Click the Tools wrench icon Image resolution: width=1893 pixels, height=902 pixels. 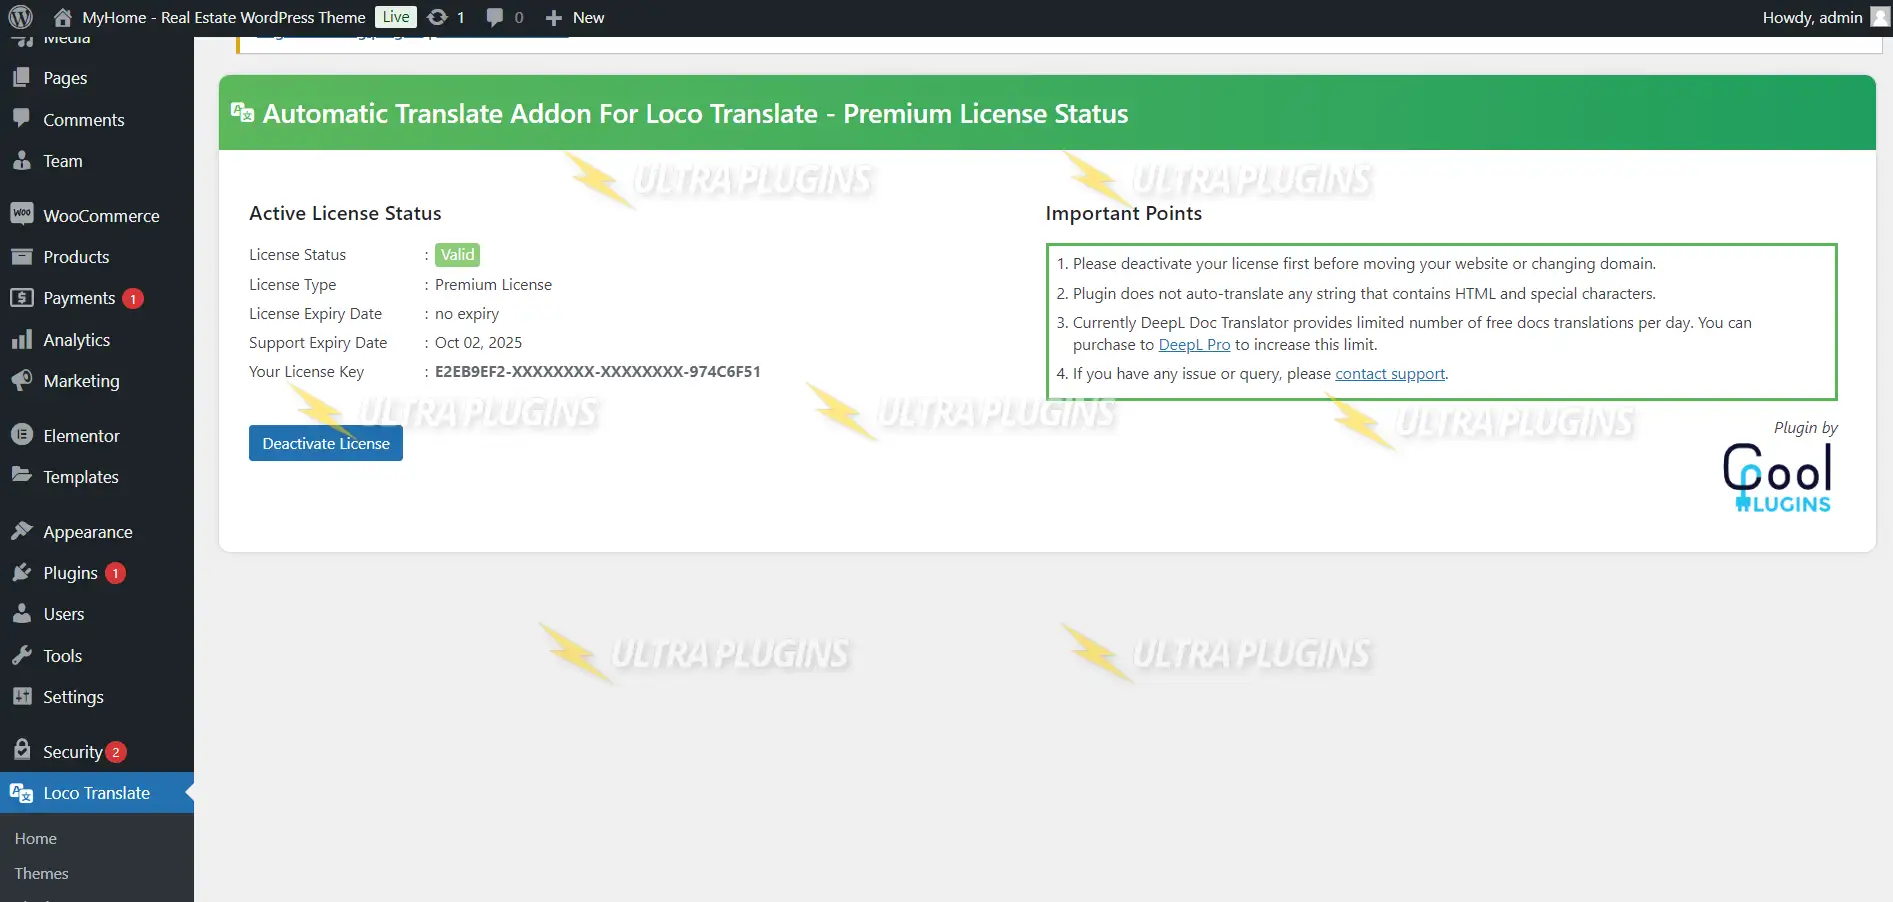point(21,655)
